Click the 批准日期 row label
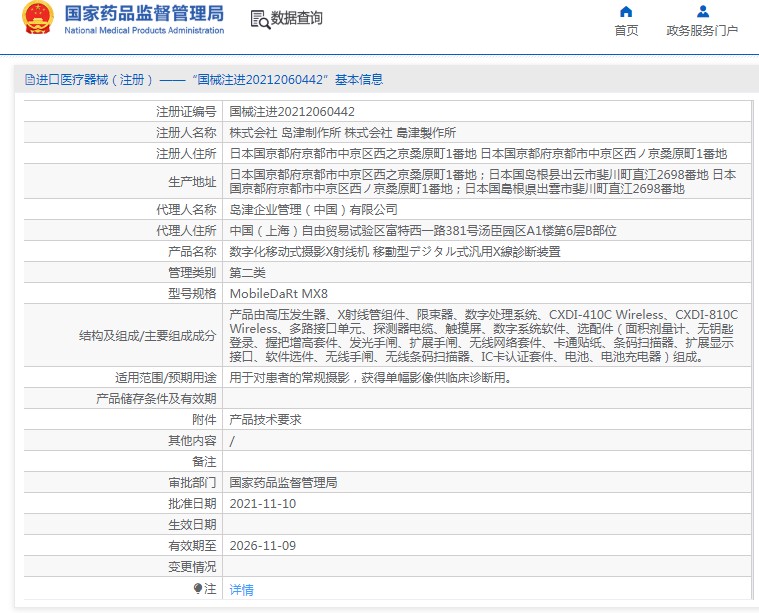Image resolution: width=759 pixels, height=613 pixels. click(192, 504)
